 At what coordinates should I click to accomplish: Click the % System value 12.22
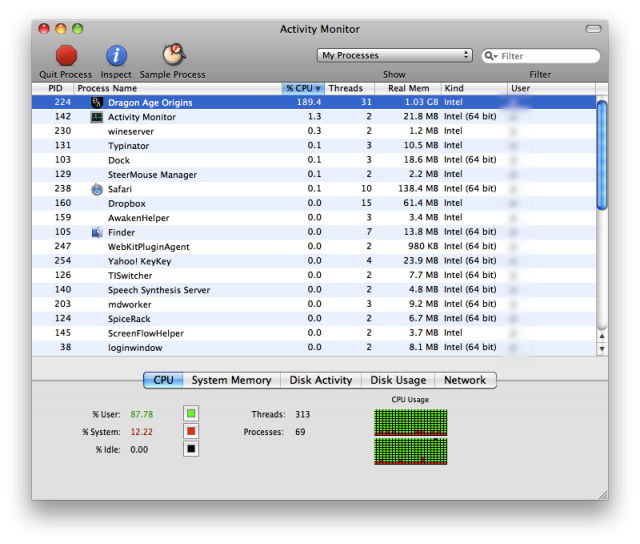click(142, 432)
